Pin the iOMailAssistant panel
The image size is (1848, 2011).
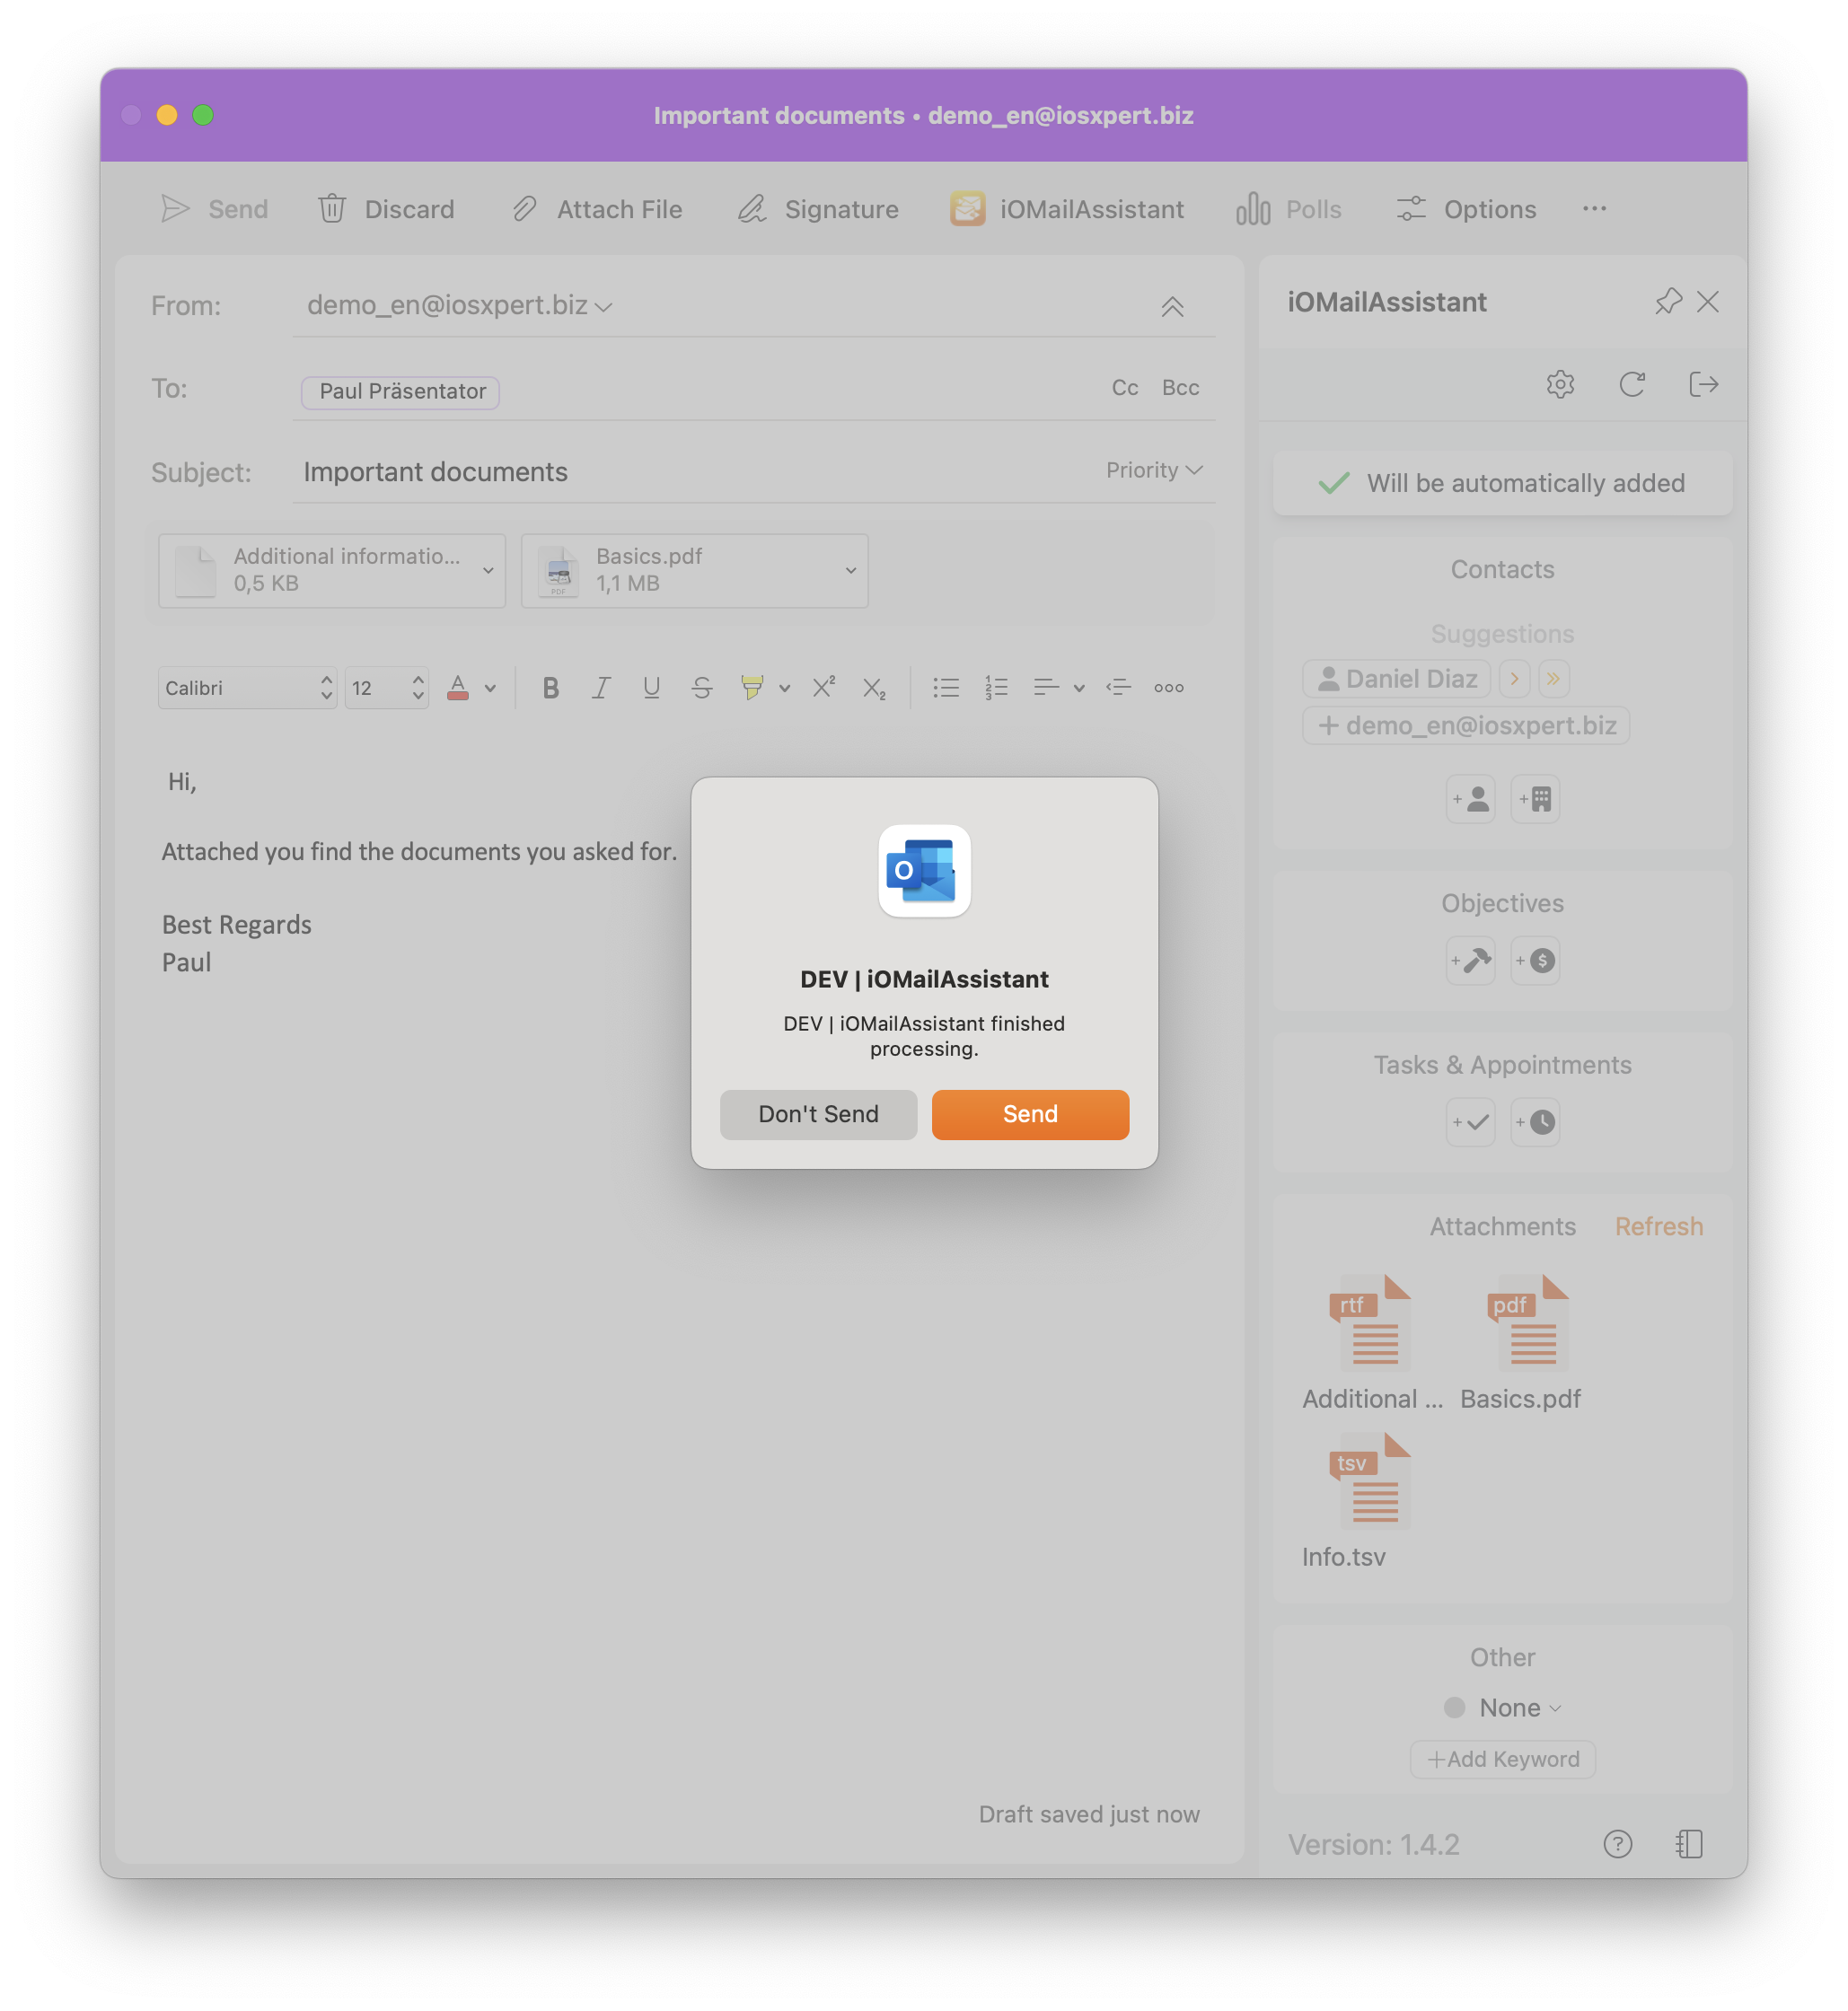coord(1668,302)
